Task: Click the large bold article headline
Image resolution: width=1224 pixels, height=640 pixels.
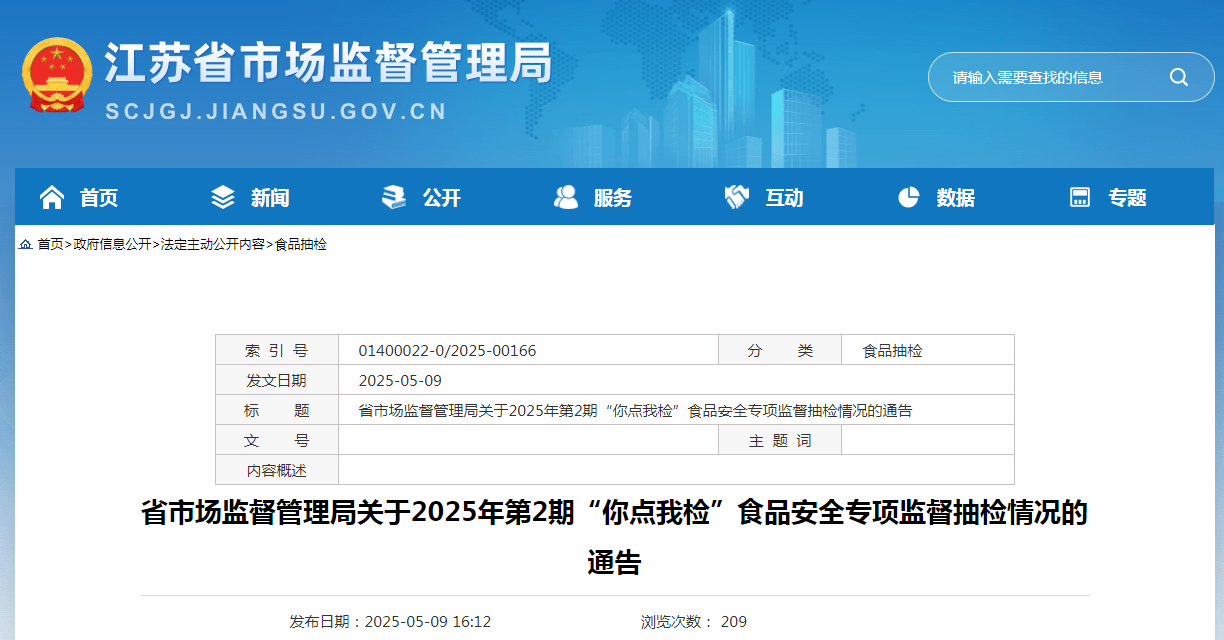Action: [614, 538]
